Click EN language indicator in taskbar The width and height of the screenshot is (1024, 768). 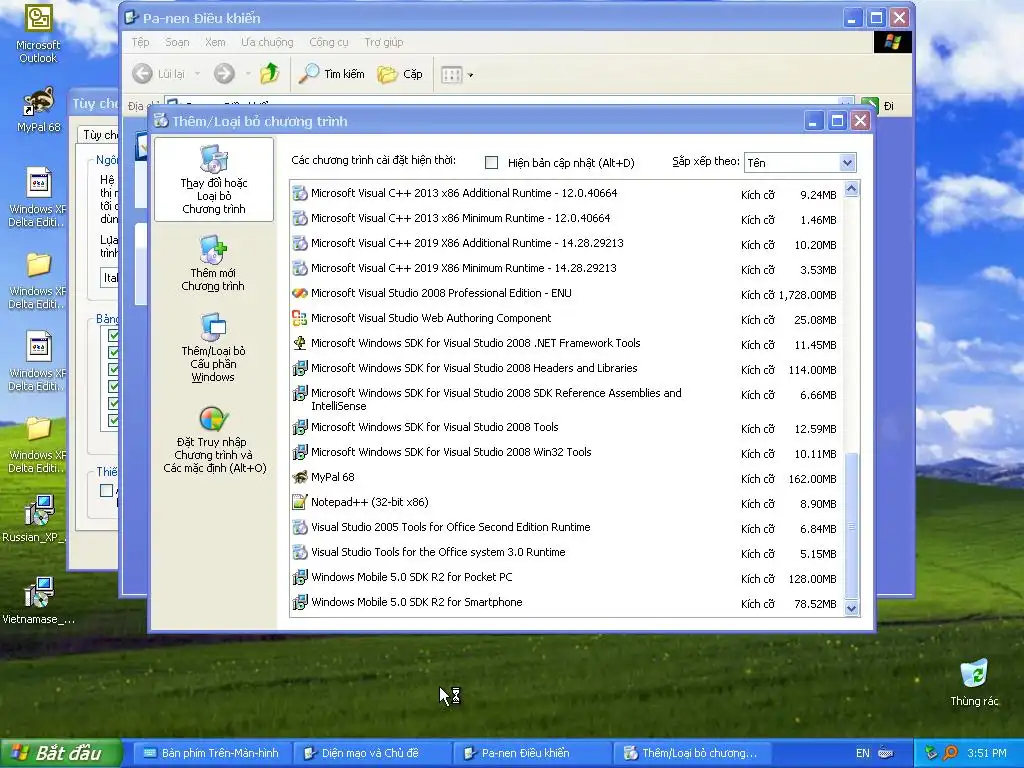863,753
